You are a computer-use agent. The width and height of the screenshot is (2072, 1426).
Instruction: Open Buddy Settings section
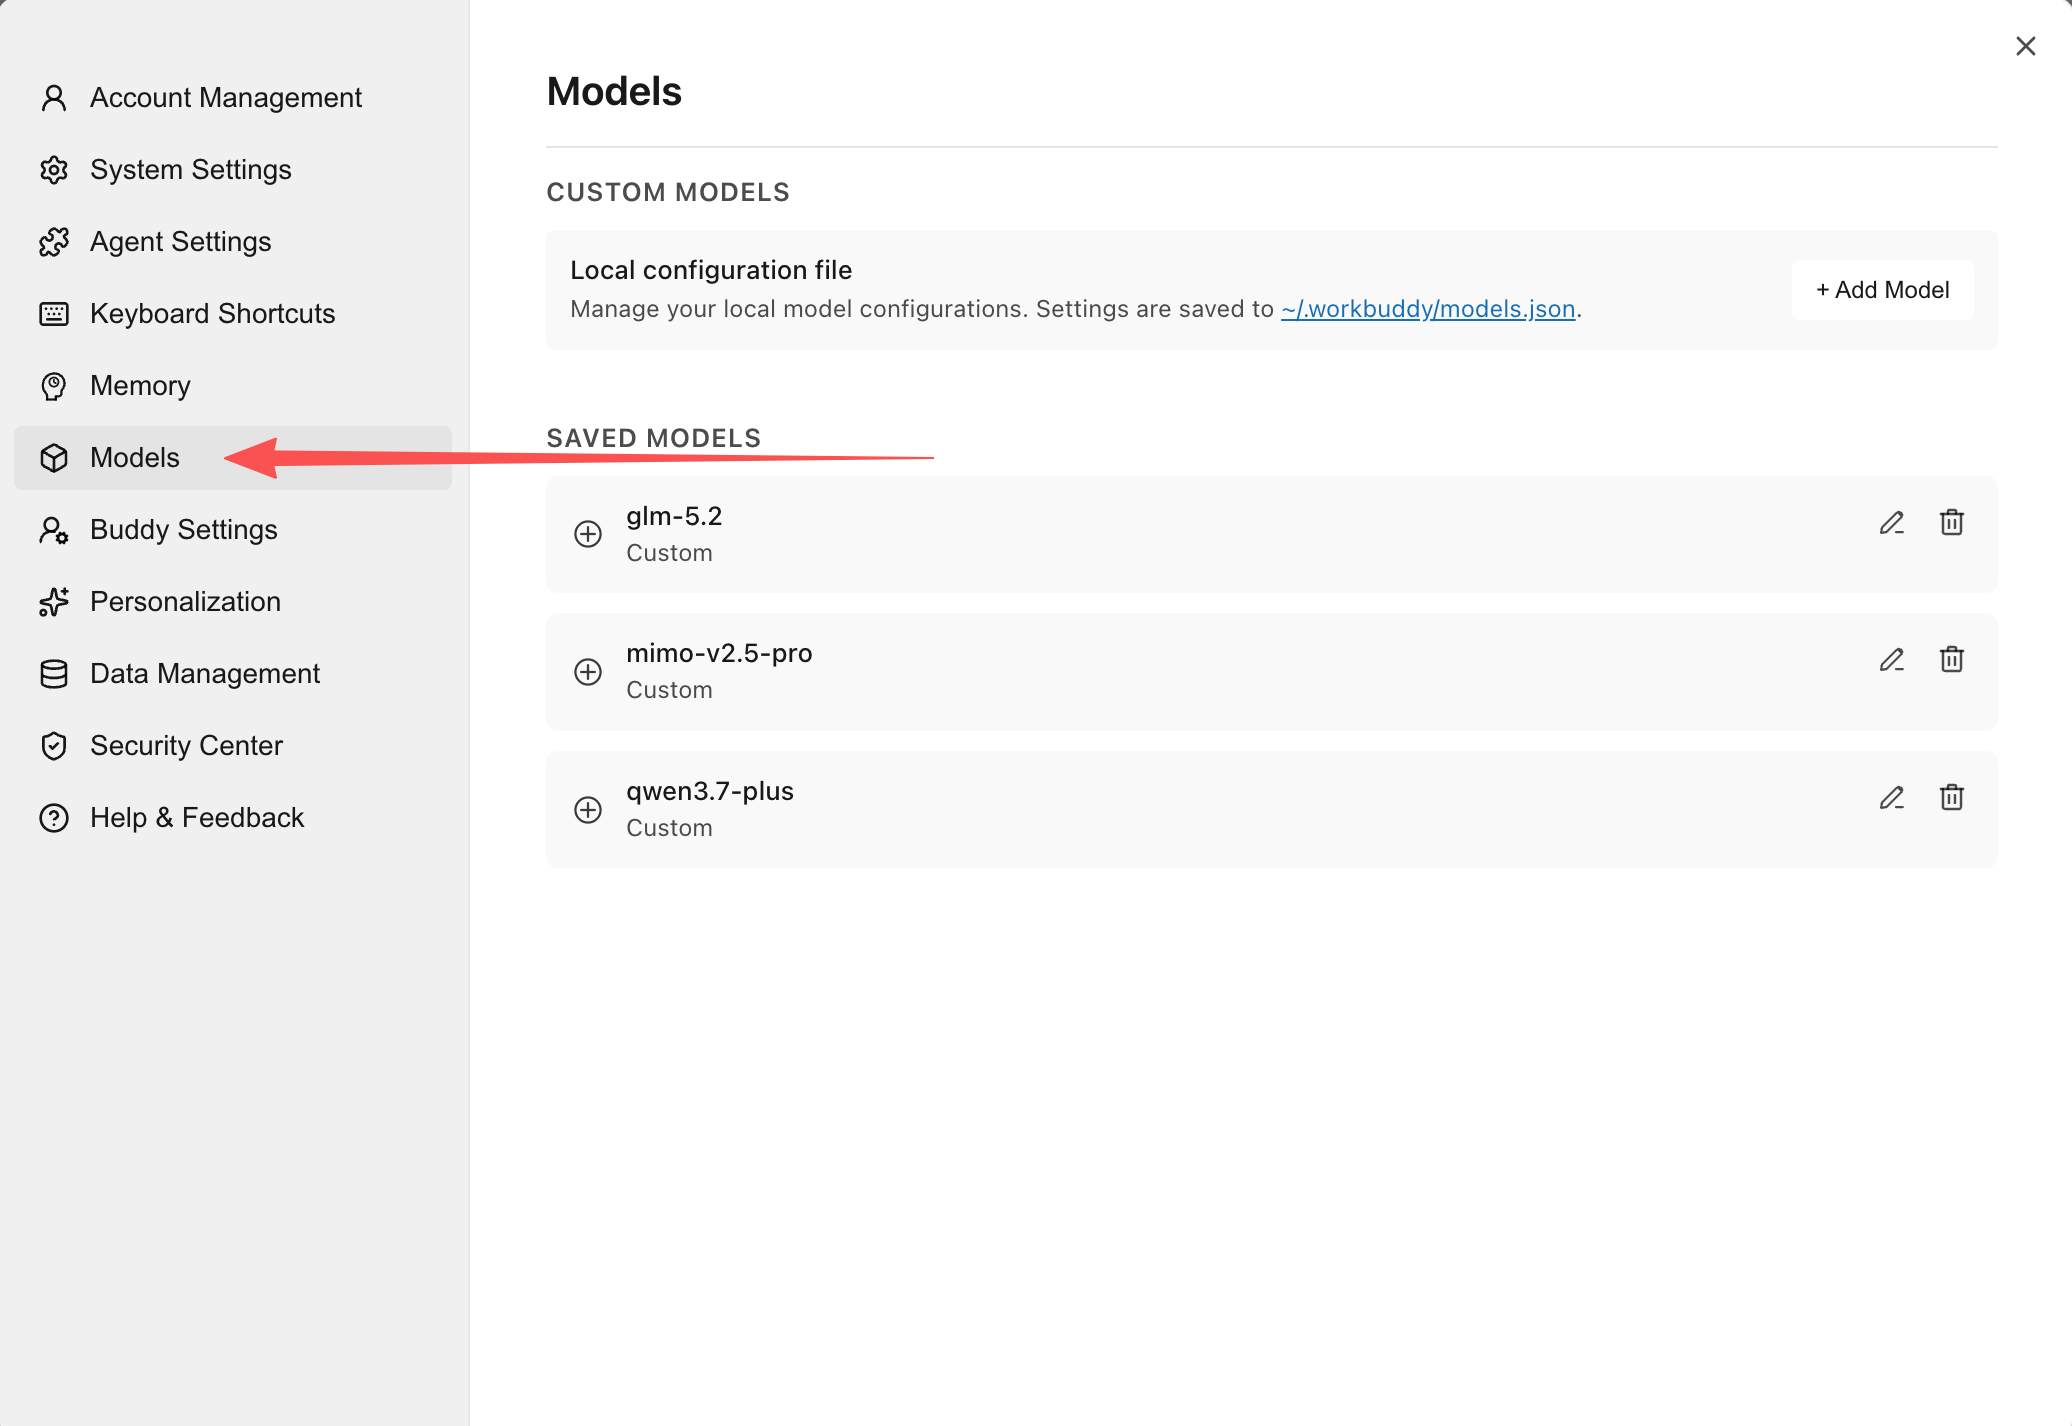pos(233,530)
